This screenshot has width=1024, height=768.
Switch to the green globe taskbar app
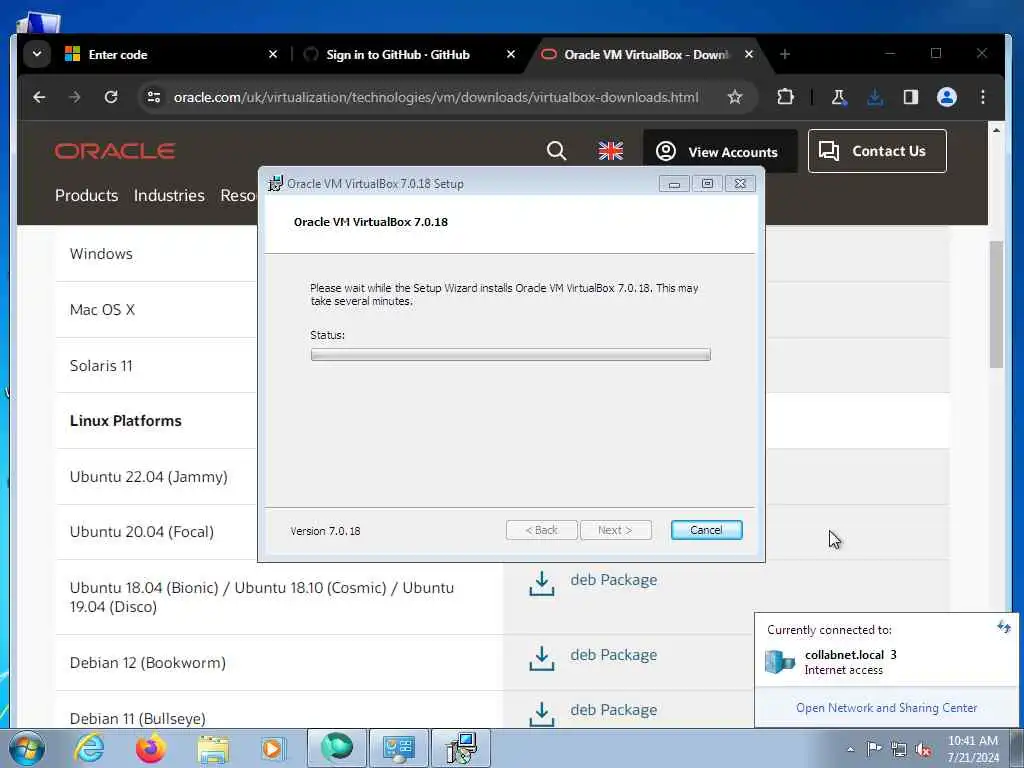coord(337,748)
